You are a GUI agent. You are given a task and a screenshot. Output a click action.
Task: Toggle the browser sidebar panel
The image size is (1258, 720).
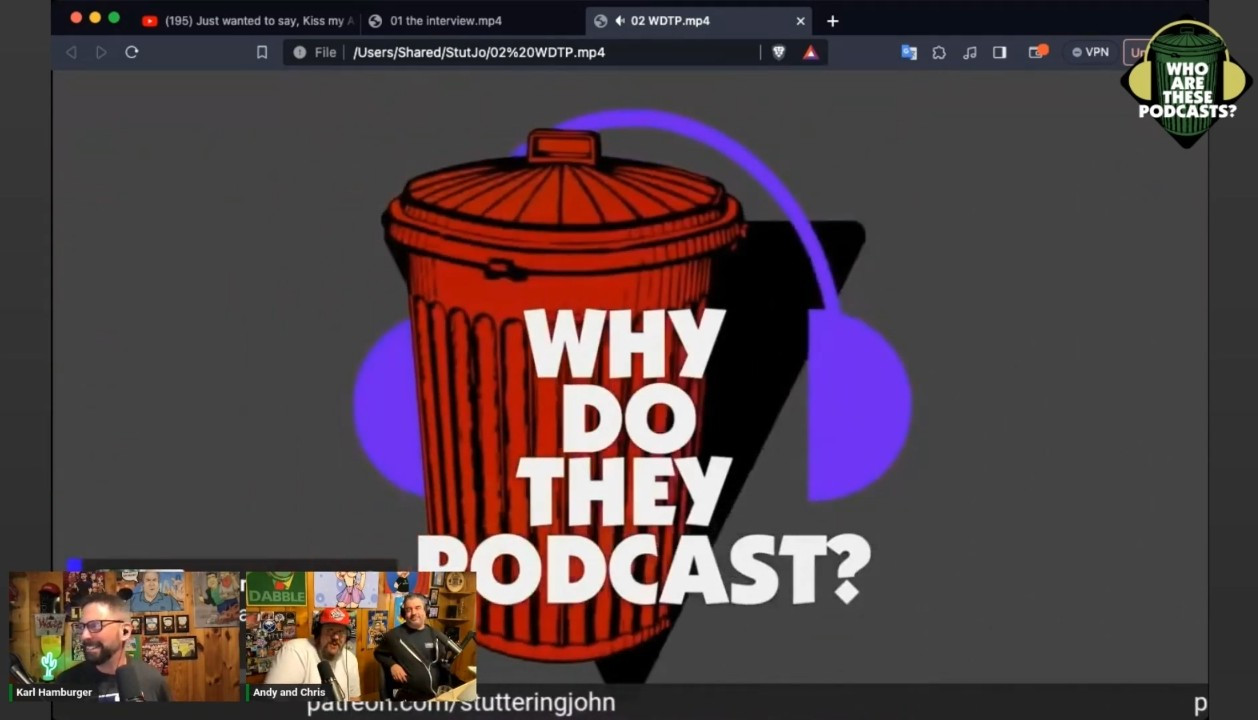(x=999, y=52)
